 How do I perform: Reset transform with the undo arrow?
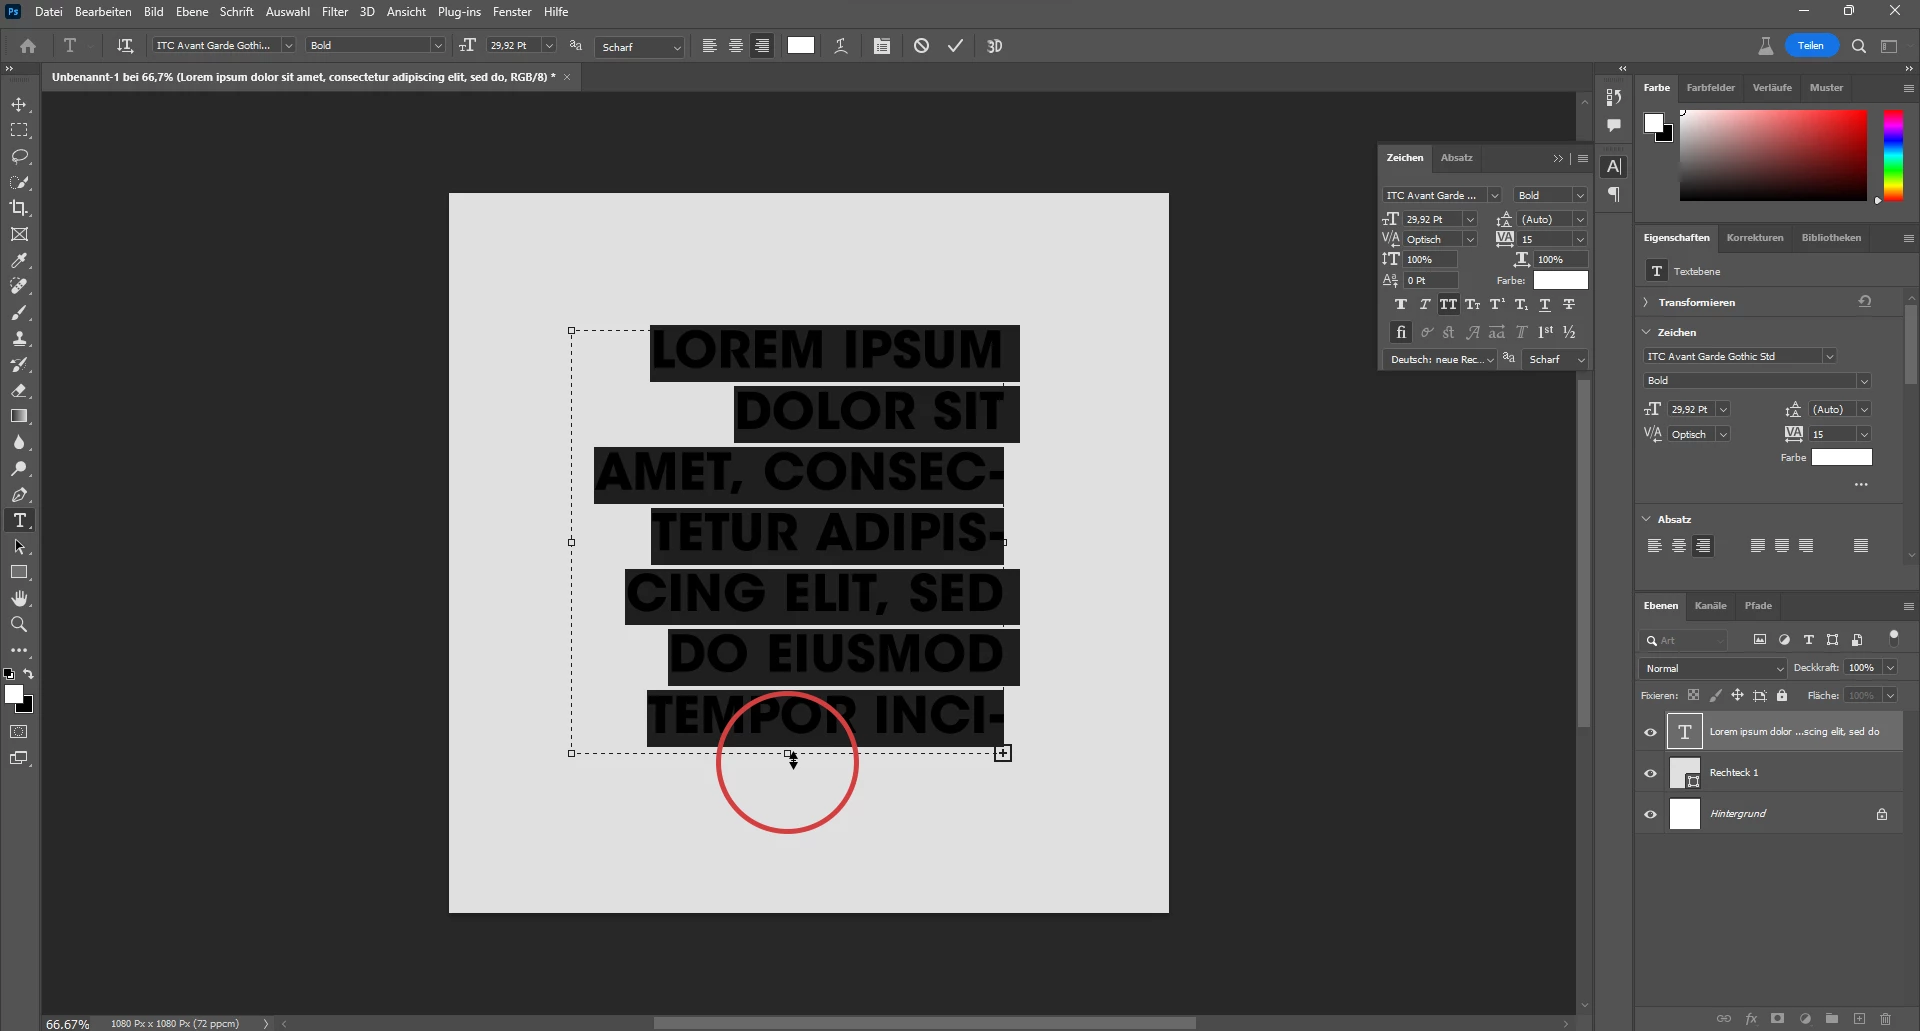1865,301
